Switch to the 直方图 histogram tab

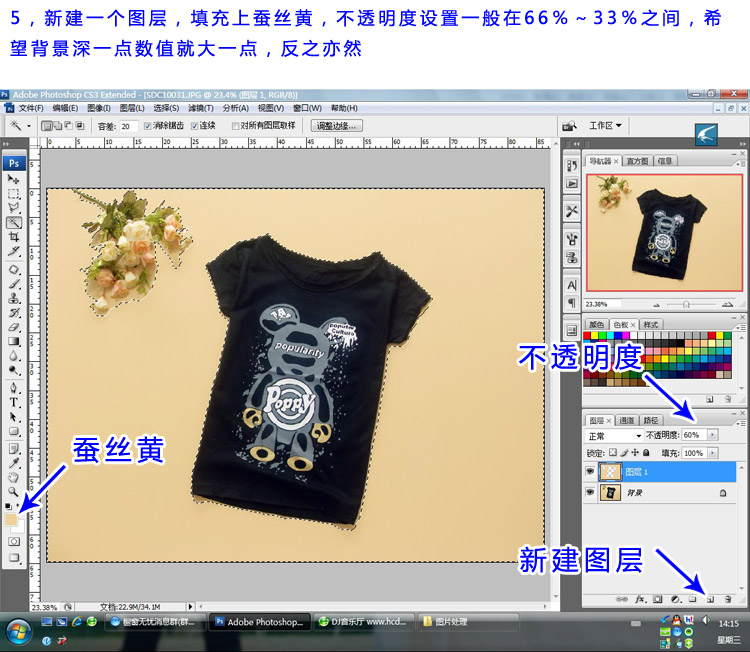pyautogui.click(x=637, y=161)
